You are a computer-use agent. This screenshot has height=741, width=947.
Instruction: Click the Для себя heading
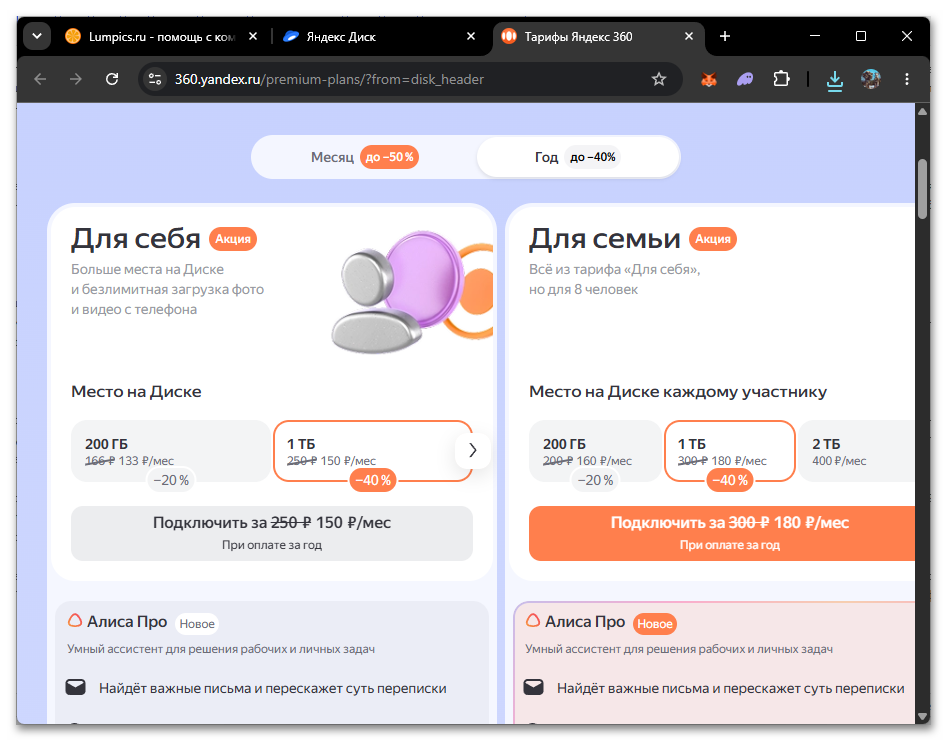point(136,239)
